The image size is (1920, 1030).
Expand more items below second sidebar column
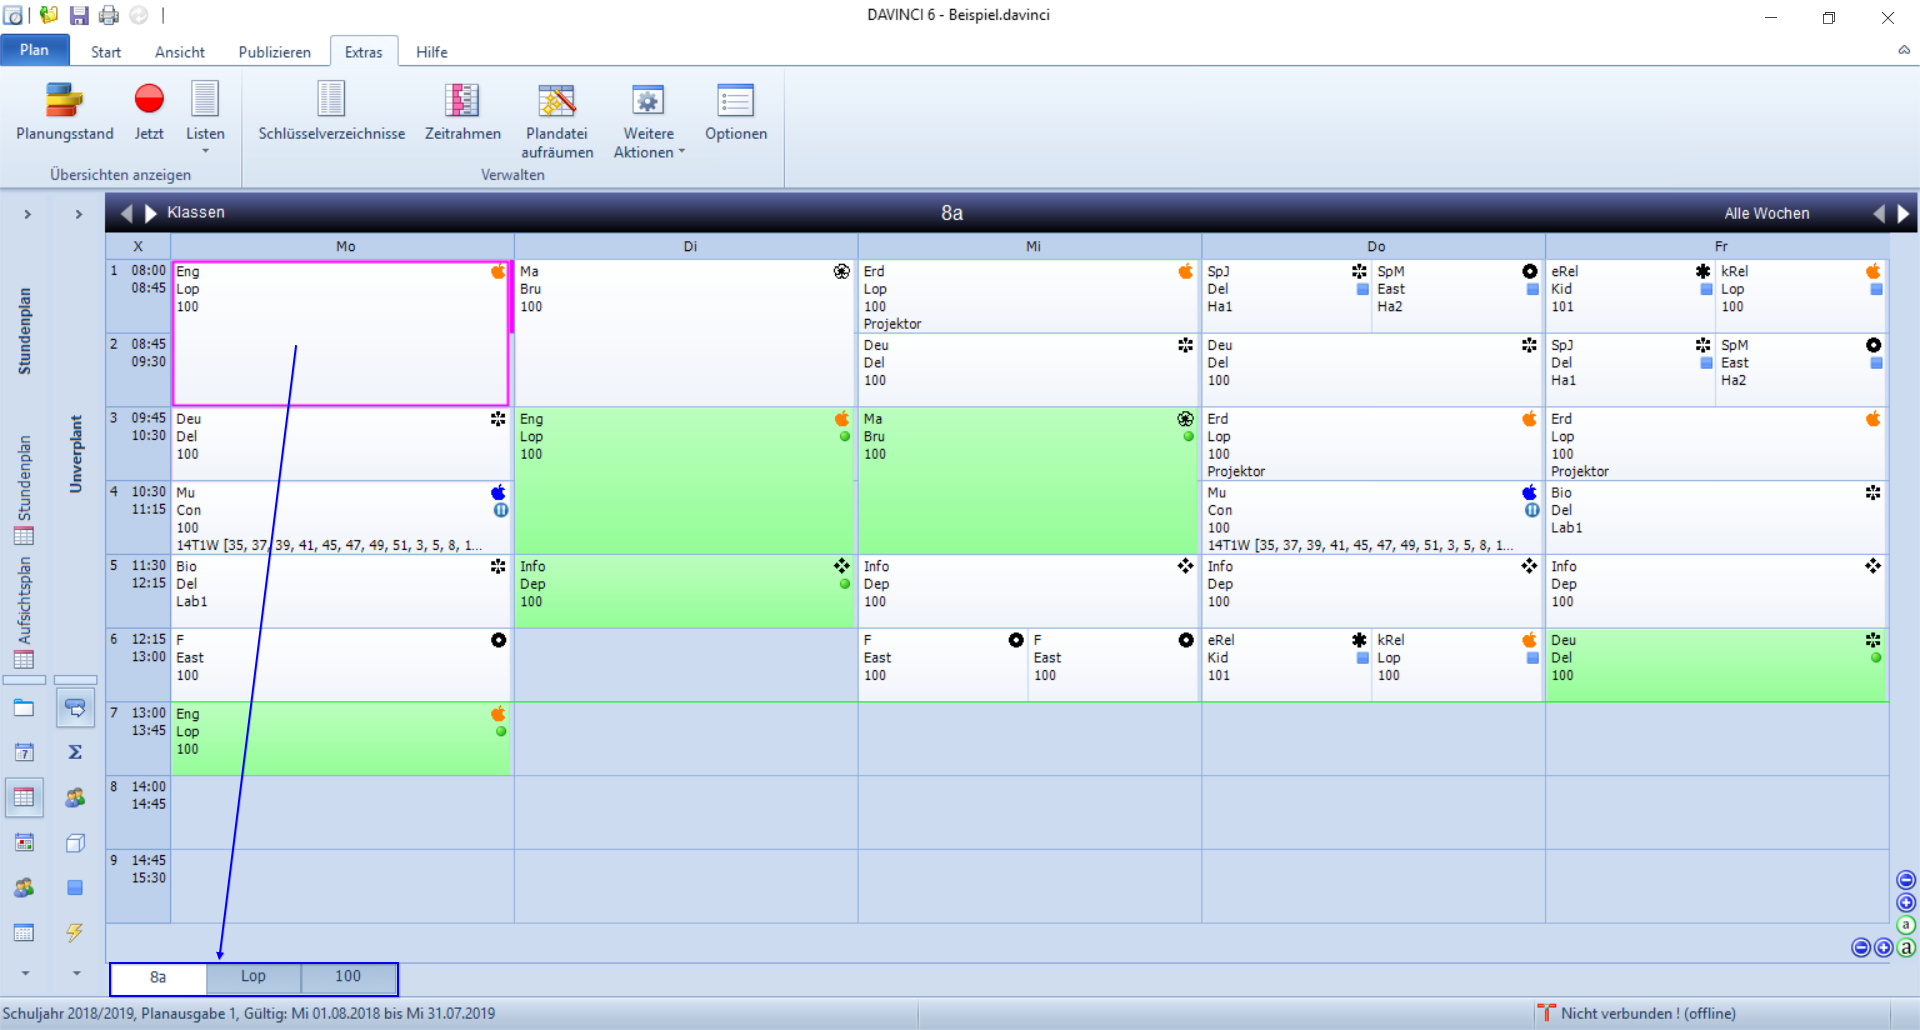point(76,972)
